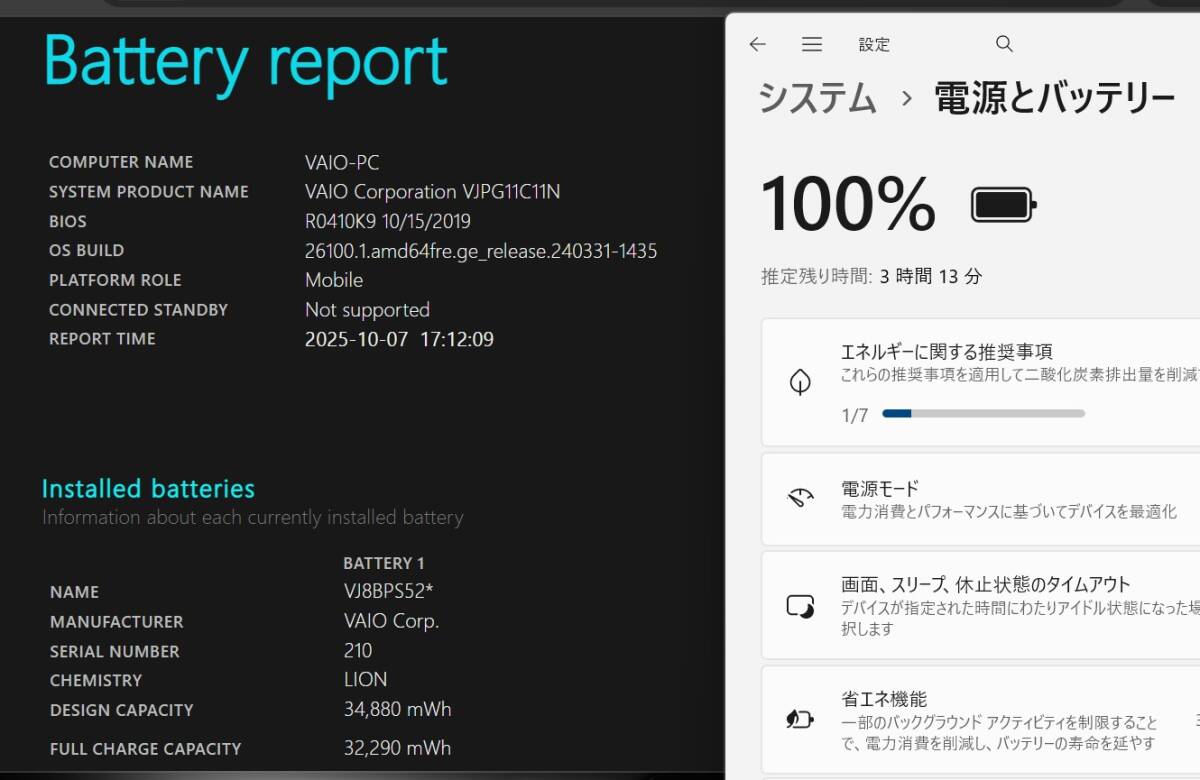Click the VAIO-PC computer name value
Viewport: 1200px width, 780px height.
click(x=342, y=162)
